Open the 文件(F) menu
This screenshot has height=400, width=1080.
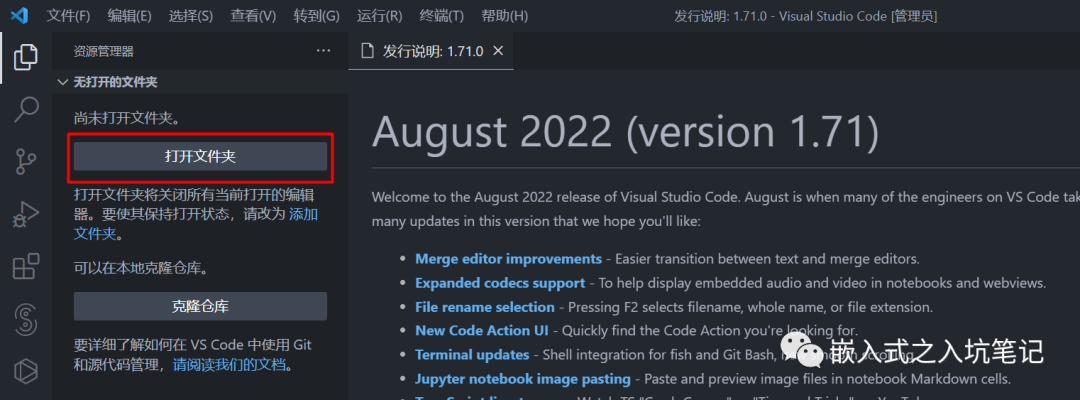click(x=68, y=16)
